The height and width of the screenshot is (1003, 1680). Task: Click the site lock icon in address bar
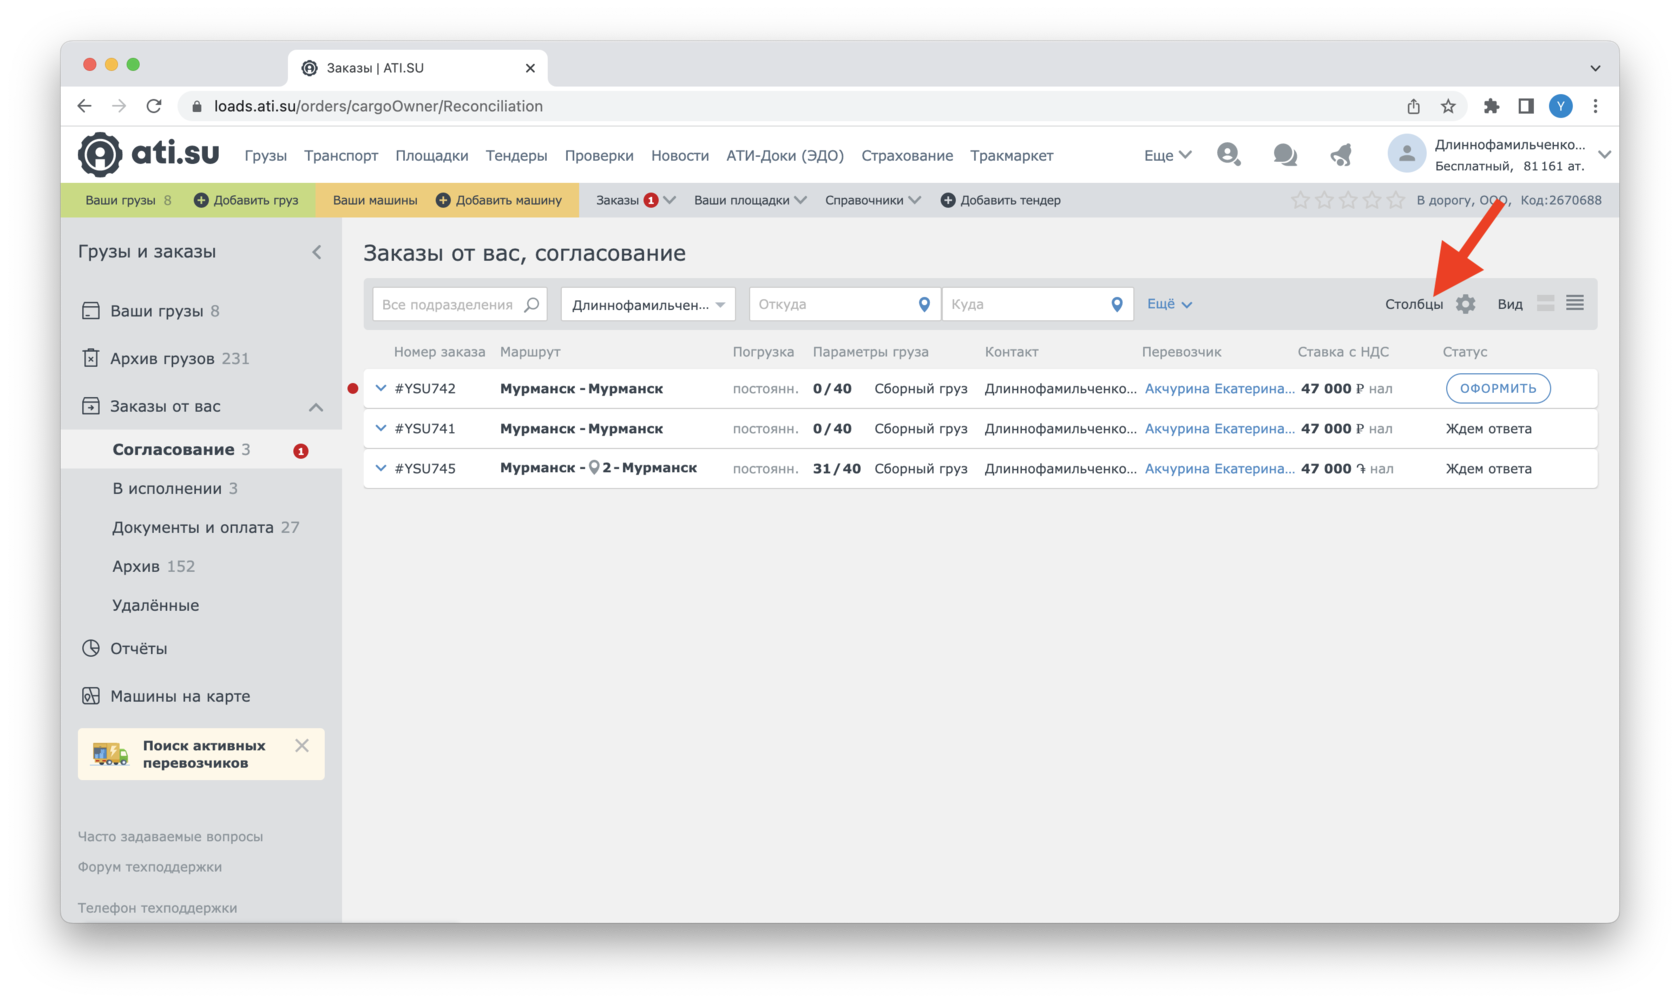197,106
